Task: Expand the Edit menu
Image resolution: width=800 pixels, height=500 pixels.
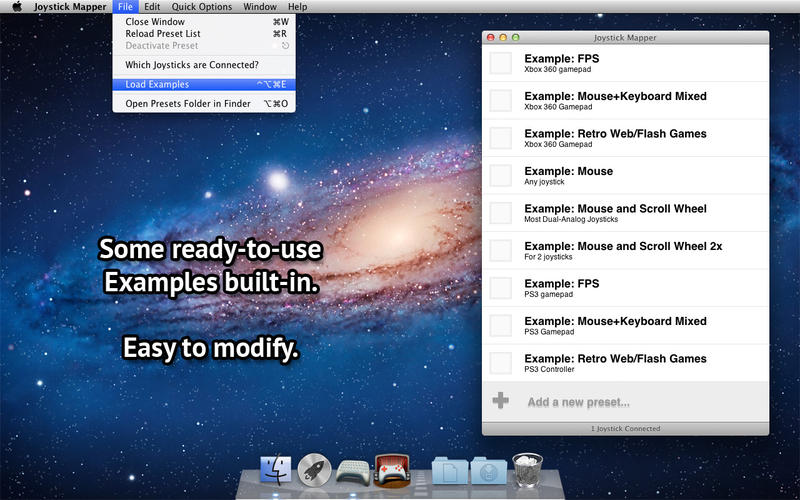Action: [152, 7]
